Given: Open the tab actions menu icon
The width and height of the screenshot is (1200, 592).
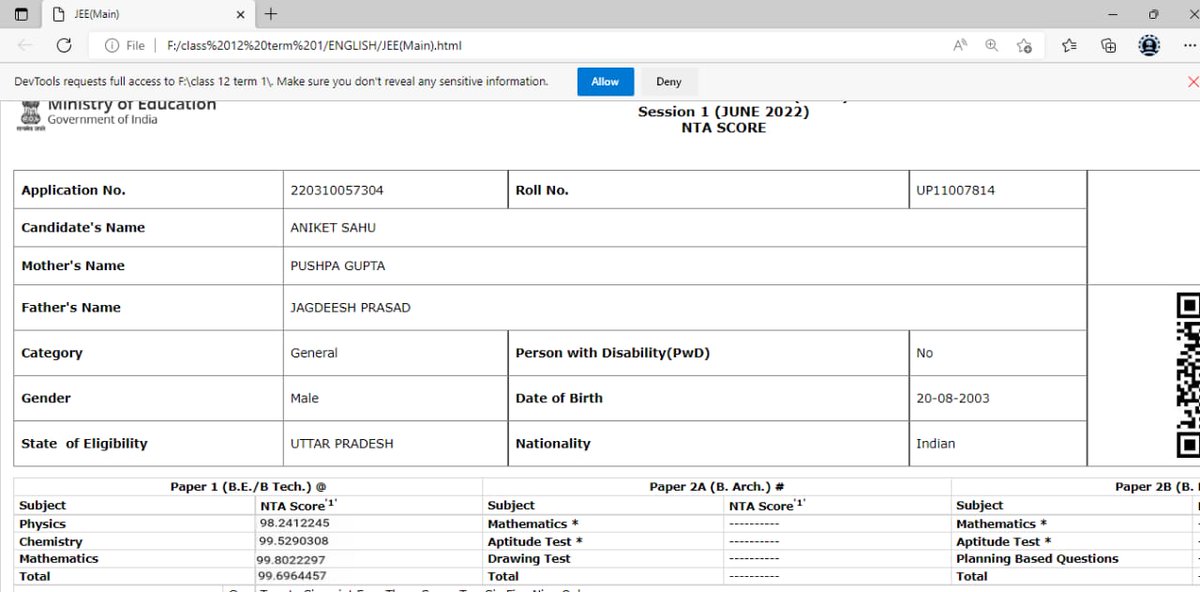Looking at the screenshot, I should pos(21,14).
